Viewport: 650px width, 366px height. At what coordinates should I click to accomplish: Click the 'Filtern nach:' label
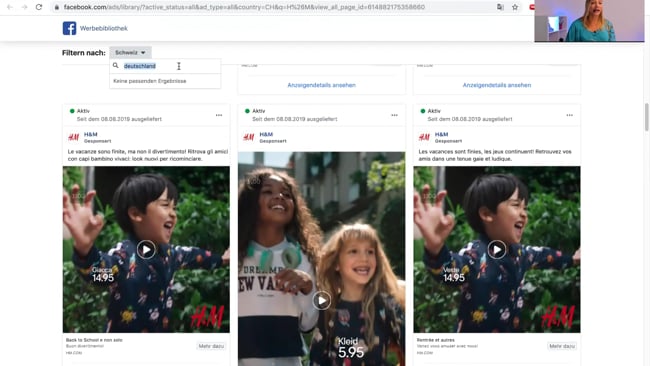pyautogui.click(x=84, y=53)
